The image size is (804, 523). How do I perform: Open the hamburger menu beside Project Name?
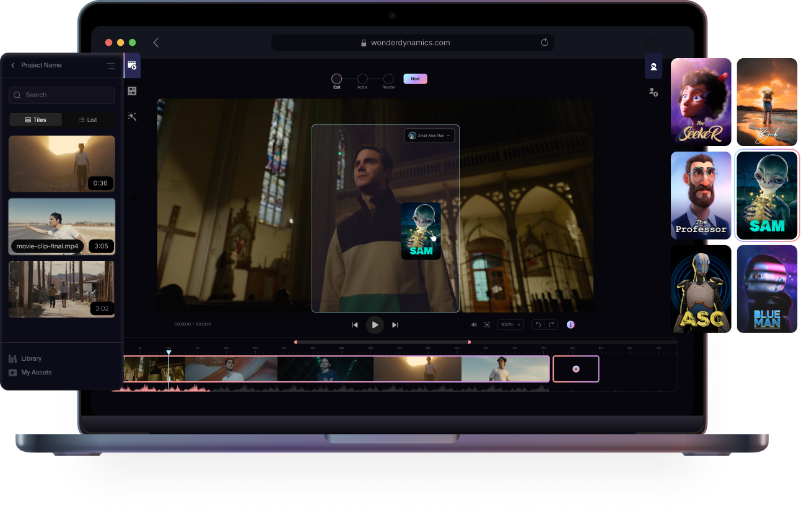pos(111,65)
